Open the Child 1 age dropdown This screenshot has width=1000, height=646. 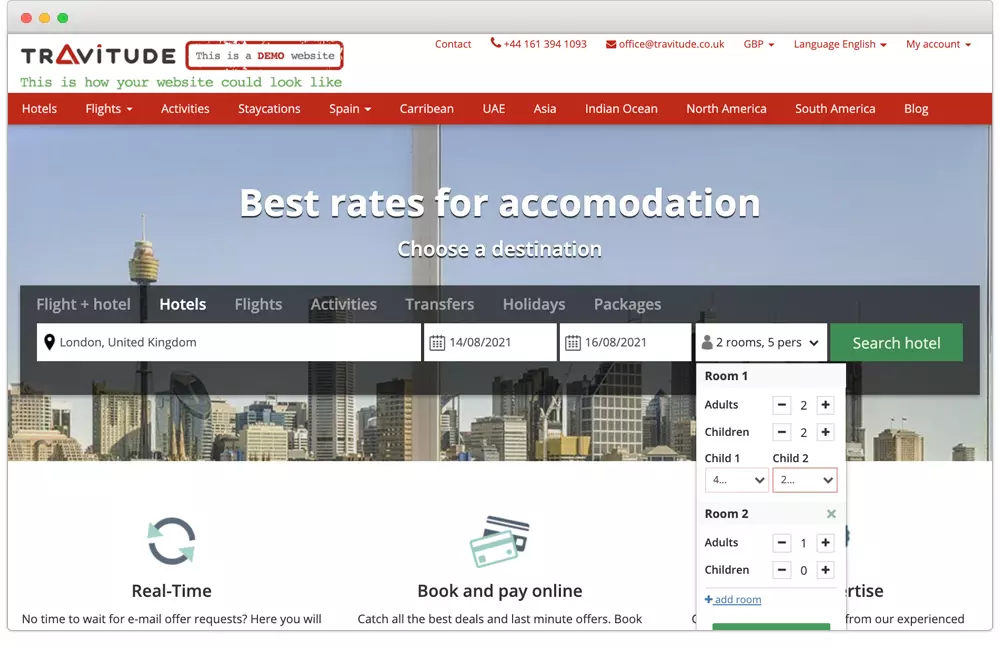pos(736,480)
